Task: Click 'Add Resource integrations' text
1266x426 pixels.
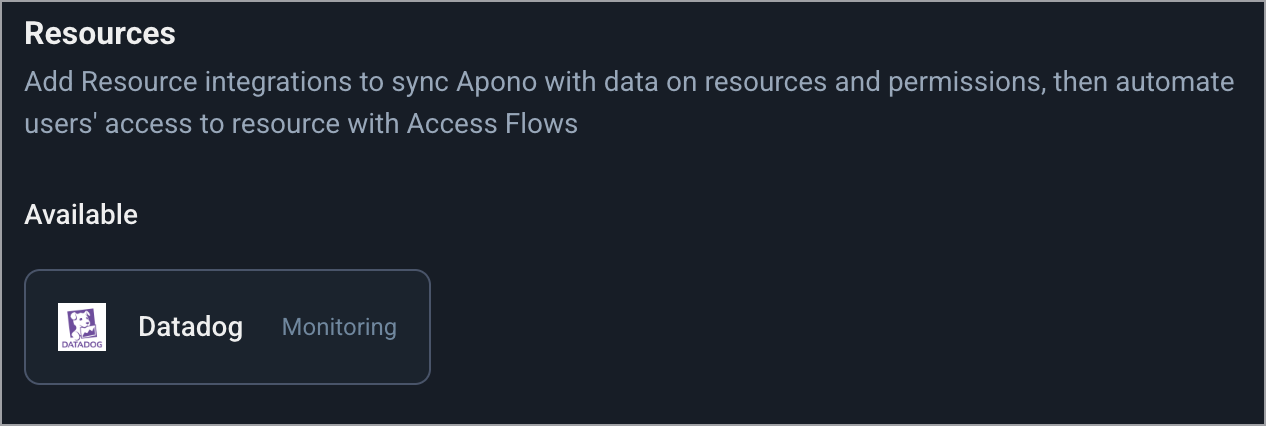Action: point(187,81)
